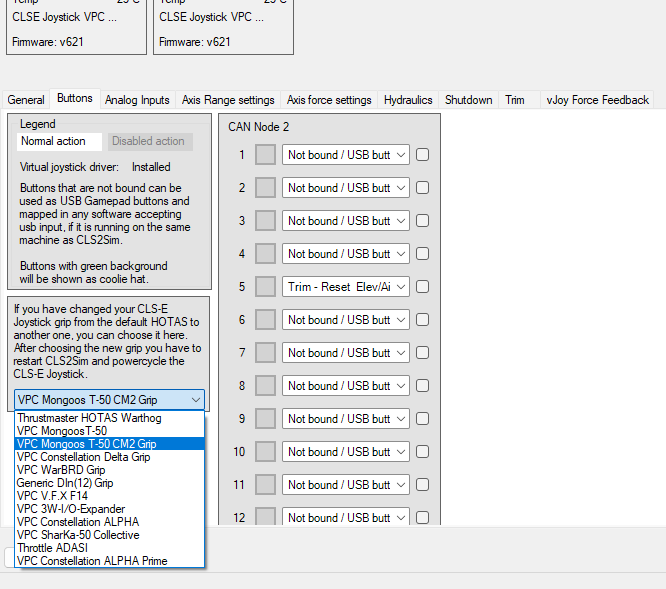Collapse the grip selection combo box
666x589 pixels.
(109, 400)
